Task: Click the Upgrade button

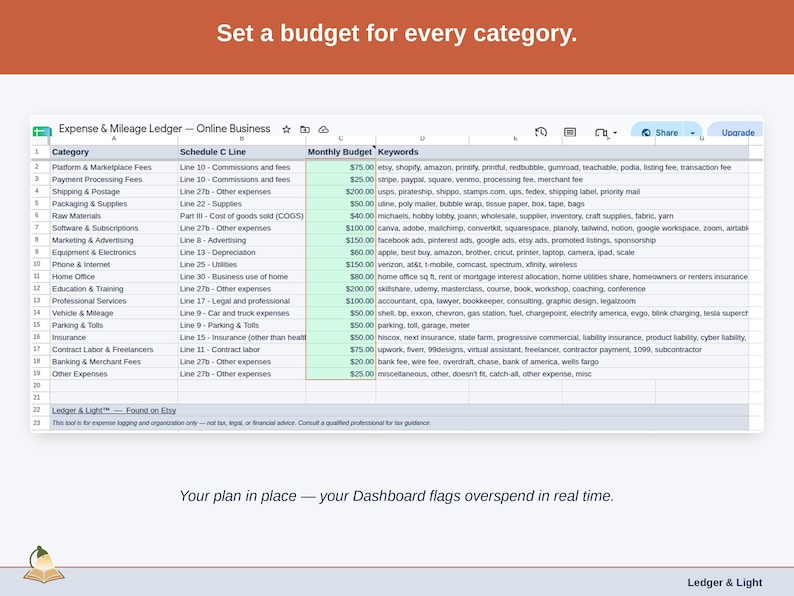Action: [736, 132]
